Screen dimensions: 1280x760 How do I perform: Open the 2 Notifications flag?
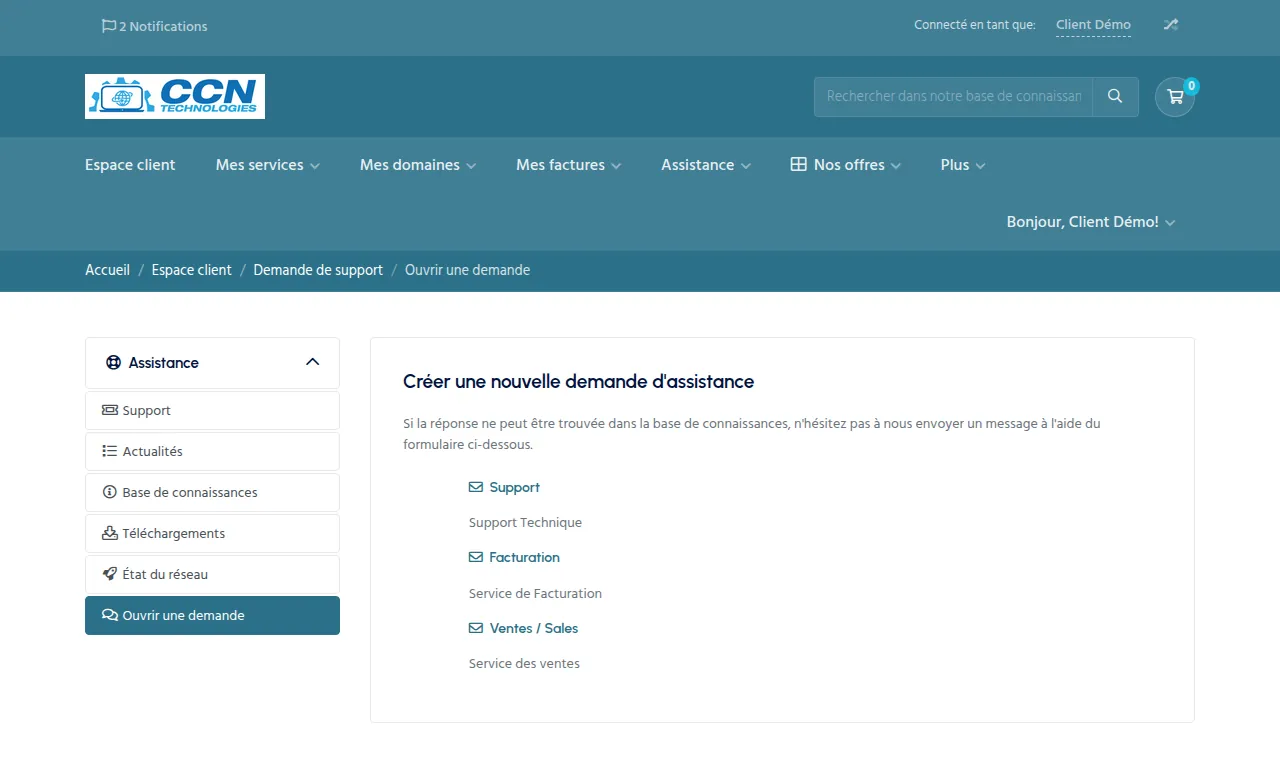point(154,26)
